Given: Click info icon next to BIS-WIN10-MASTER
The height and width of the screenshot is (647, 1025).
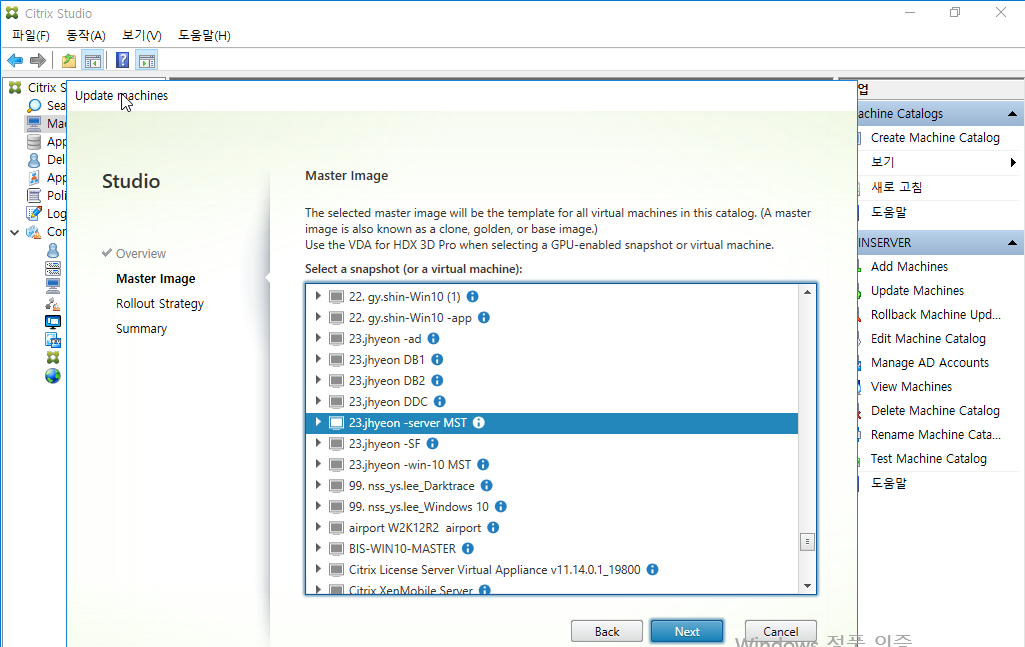Looking at the screenshot, I should (x=468, y=548).
